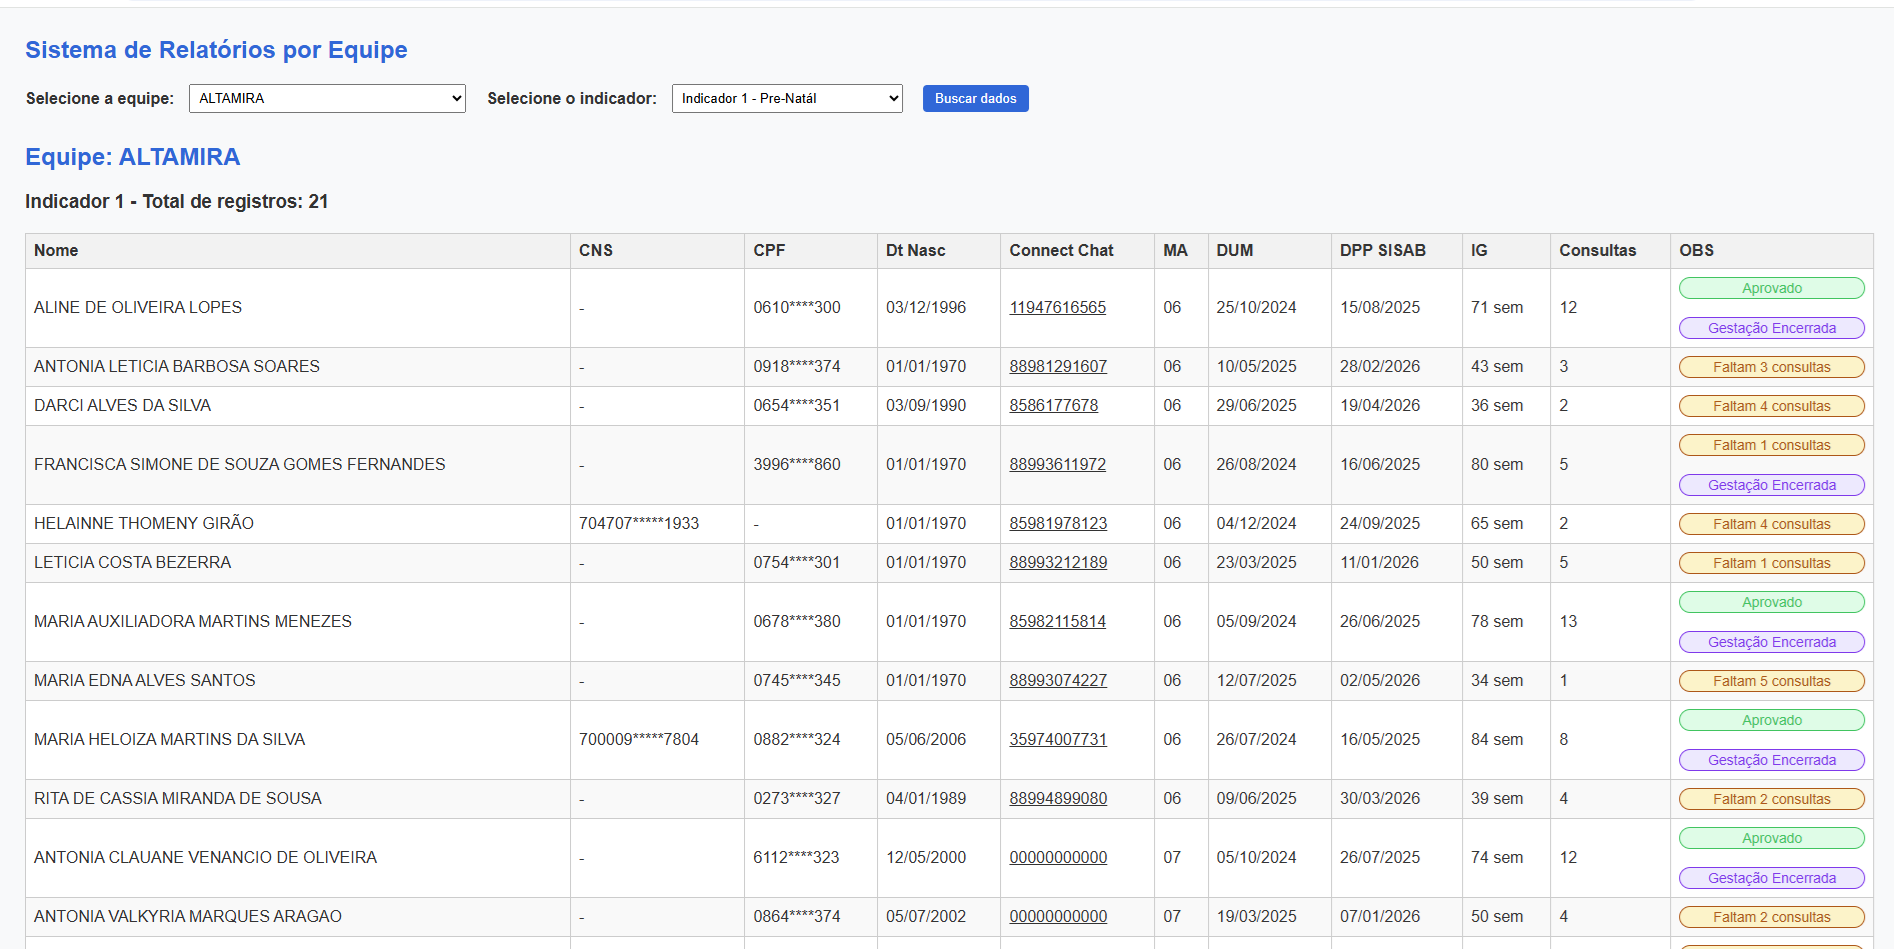Click 88993074227 link for Maria Edna
Viewport: 1894px width, 949px height.
coord(1058,680)
